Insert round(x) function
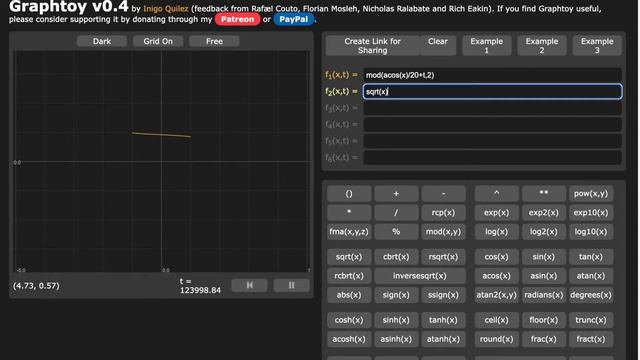This screenshot has width=640, height=360. coord(496,339)
